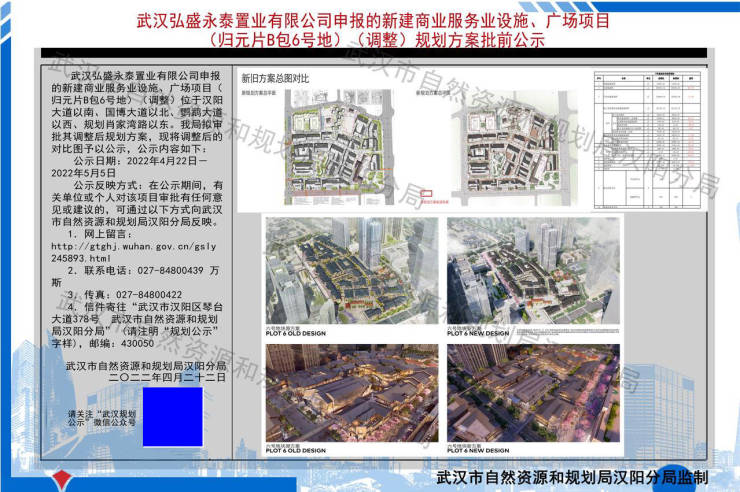Click the blue WeChat QR code square
This screenshot has height=492, width=740.
pyautogui.click(x=172, y=417)
